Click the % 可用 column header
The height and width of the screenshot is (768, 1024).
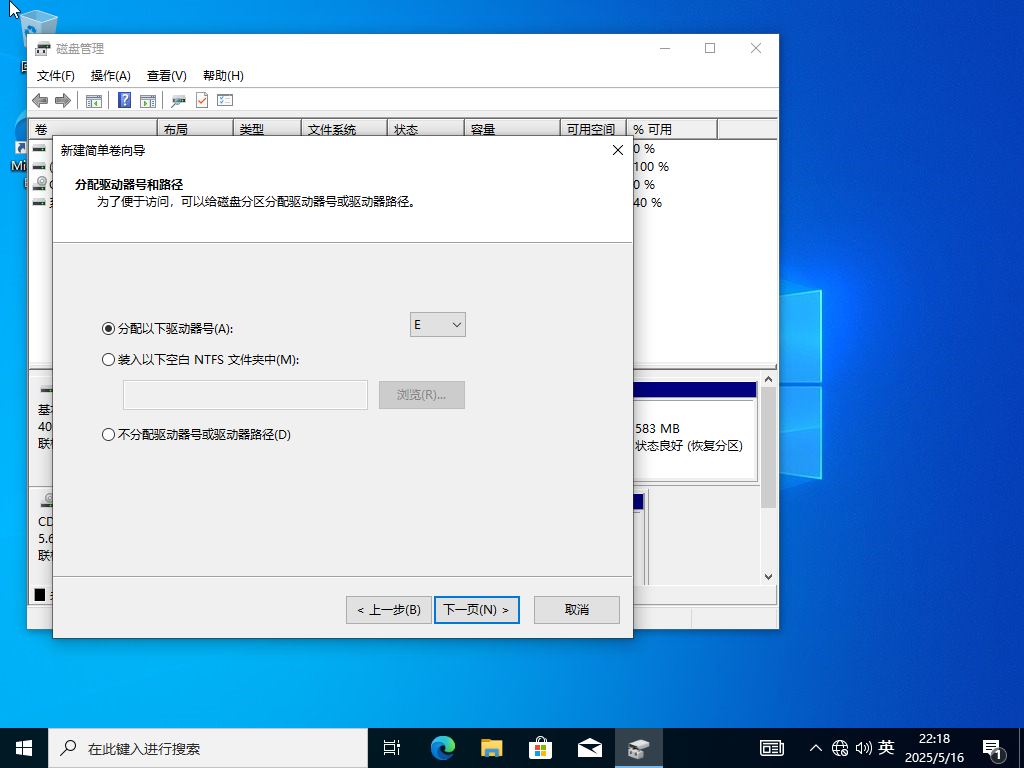pyautogui.click(x=672, y=129)
